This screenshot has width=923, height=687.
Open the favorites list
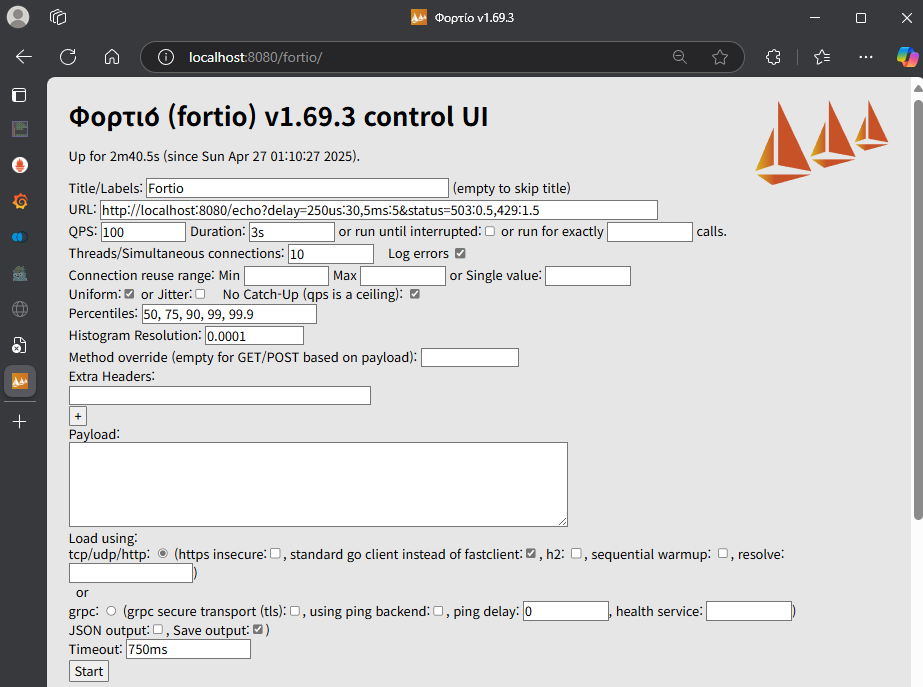(x=822, y=57)
